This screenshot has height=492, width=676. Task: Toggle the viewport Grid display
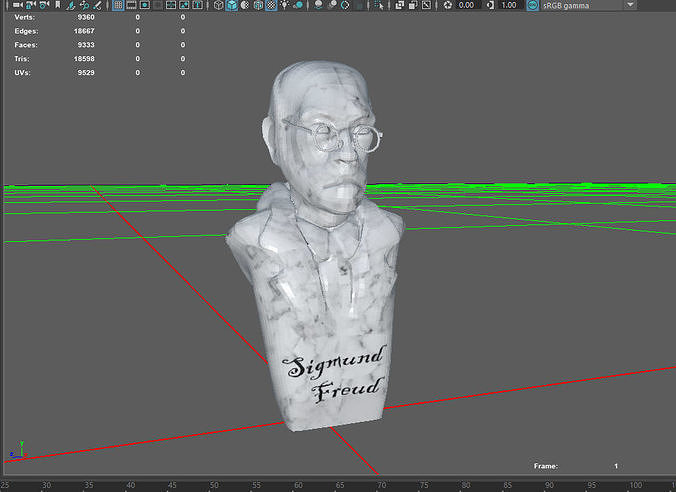[118, 5]
